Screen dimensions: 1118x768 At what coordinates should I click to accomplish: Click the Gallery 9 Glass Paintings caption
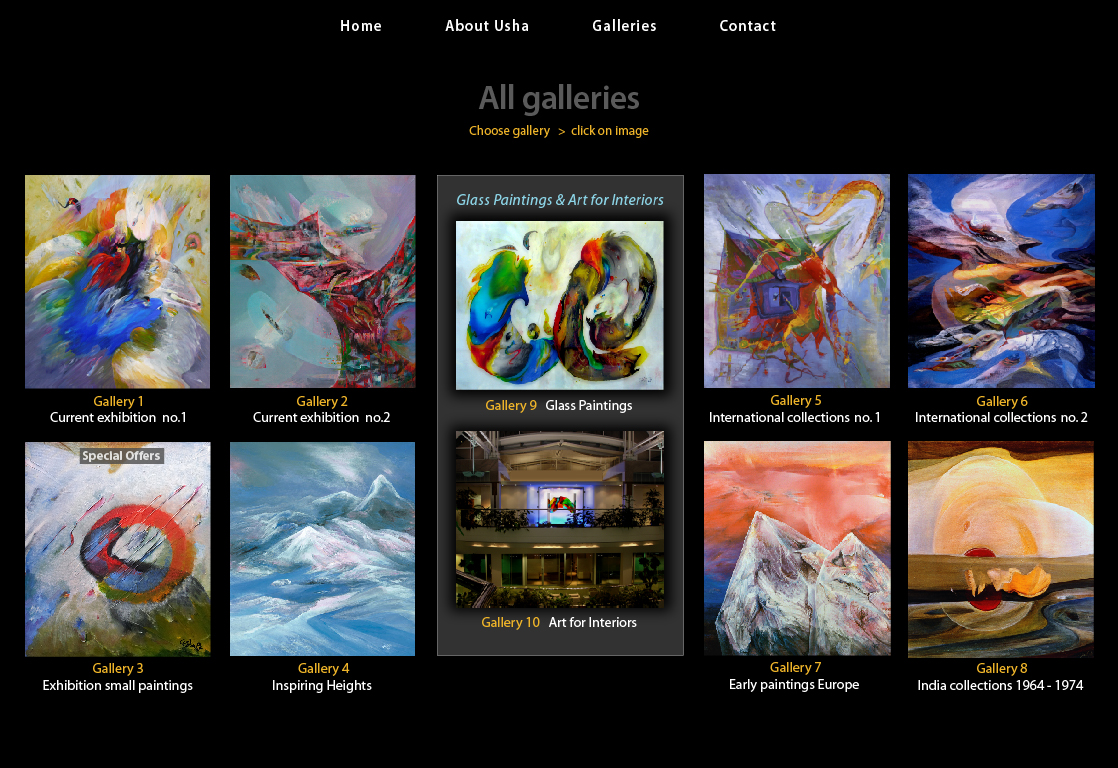click(x=559, y=406)
